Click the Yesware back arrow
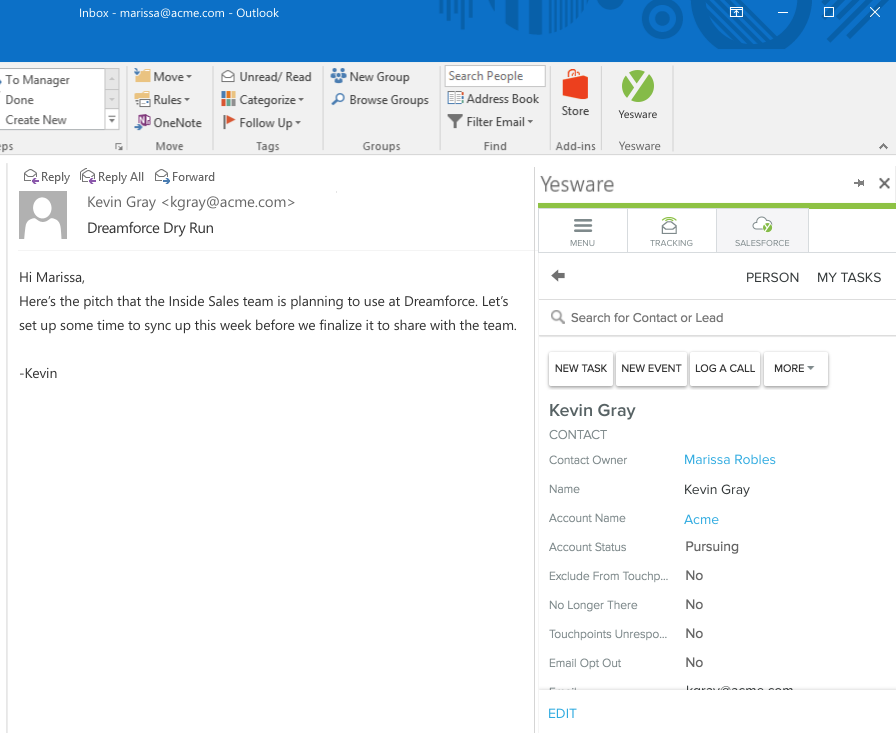The image size is (896, 733). (x=558, y=276)
